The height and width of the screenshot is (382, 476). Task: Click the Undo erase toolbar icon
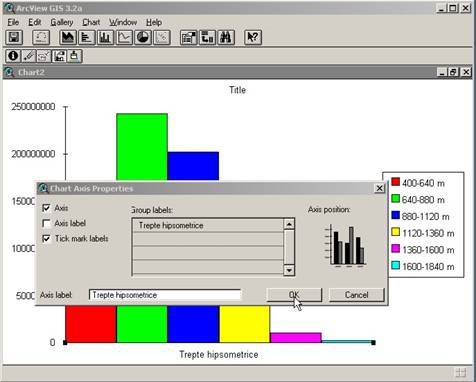(41, 37)
